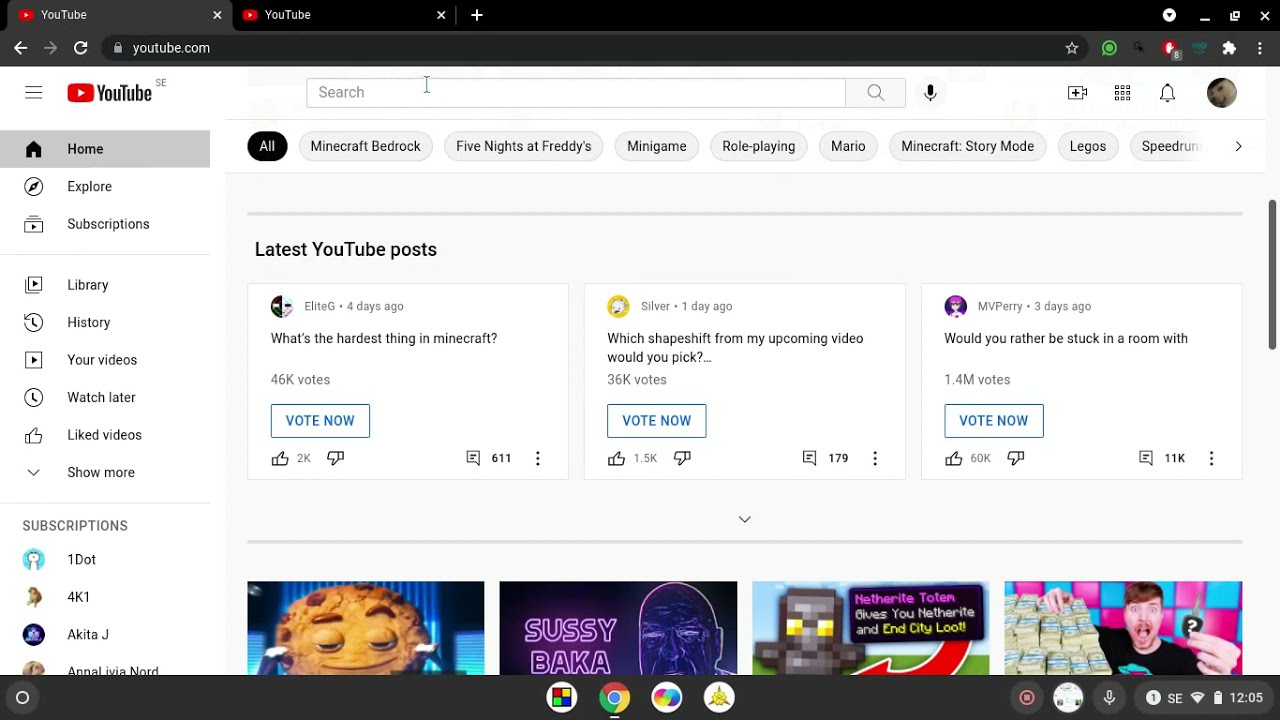1280x720 pixels.
Task: Open comments on EliteG's post (611)
Action: tap(473, 458)
